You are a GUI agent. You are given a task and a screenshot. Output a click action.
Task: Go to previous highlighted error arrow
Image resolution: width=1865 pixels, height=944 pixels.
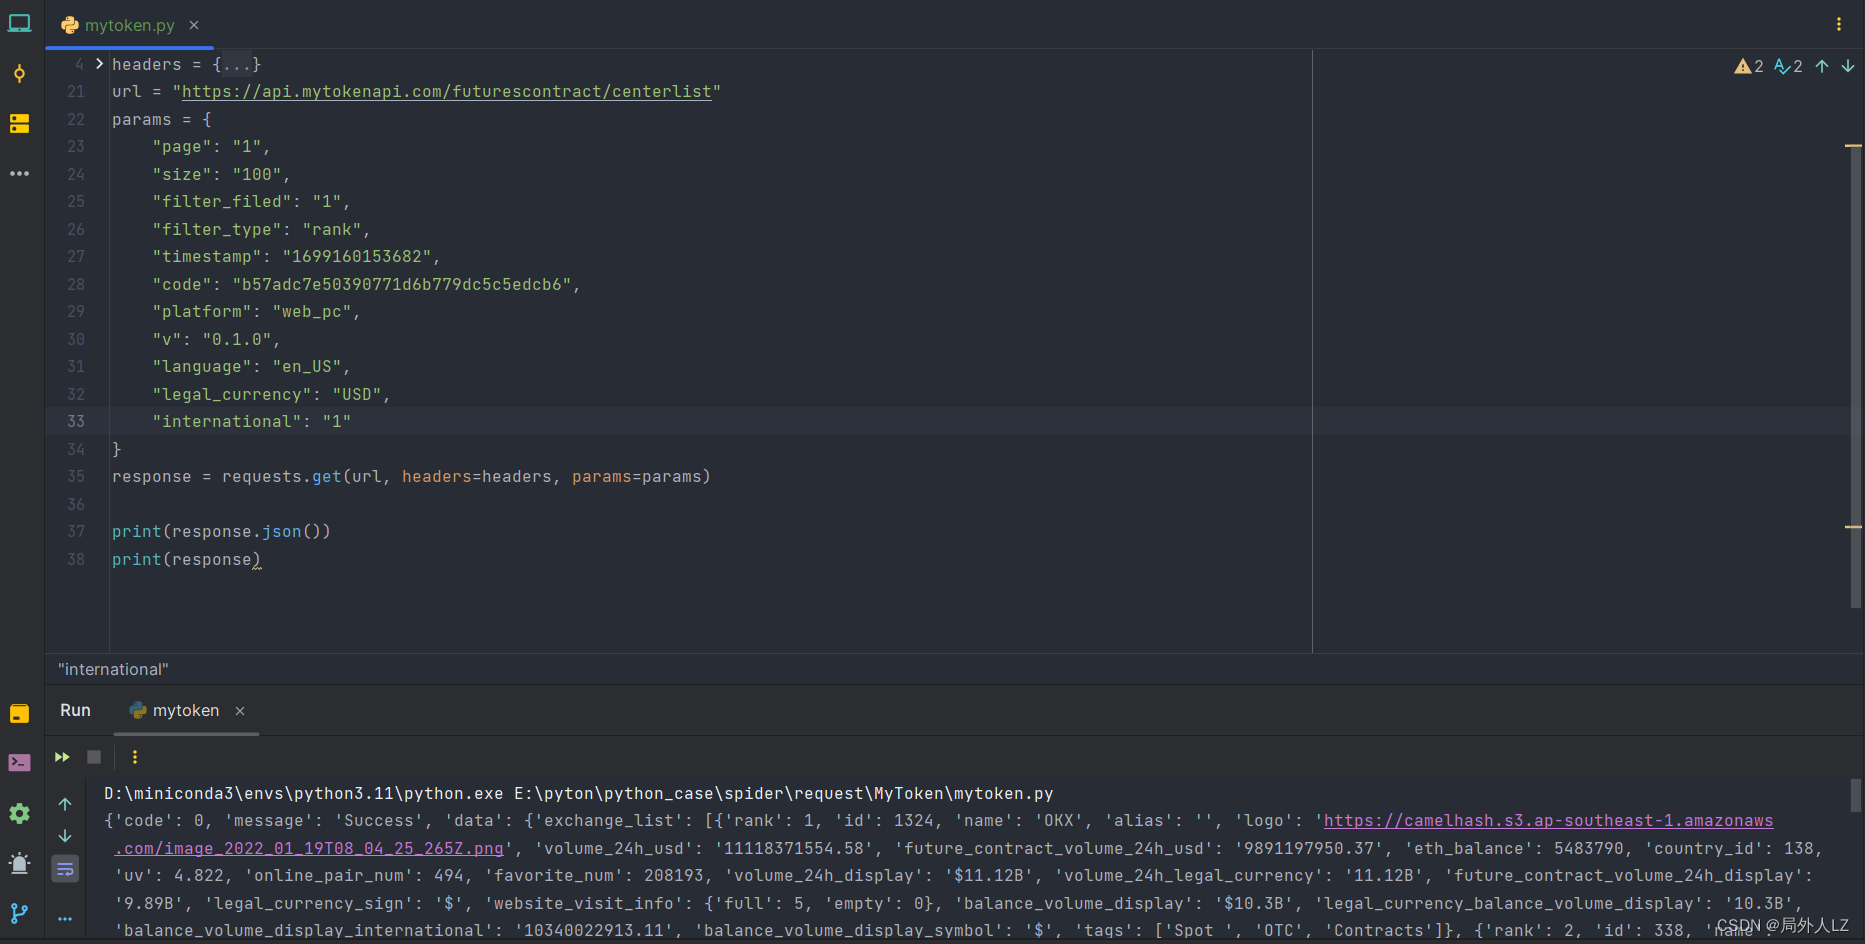coord(1822,66)
